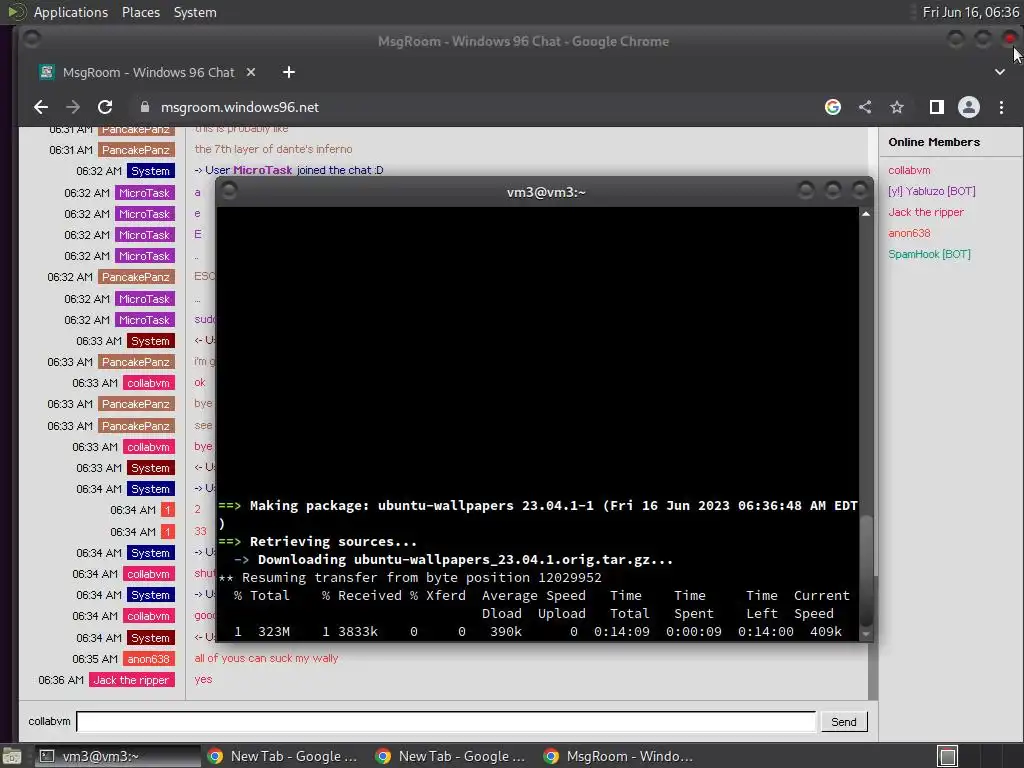Bookmark this tab with star icon
Viewport: 1024px width, 768px height.
coord(897,107)
